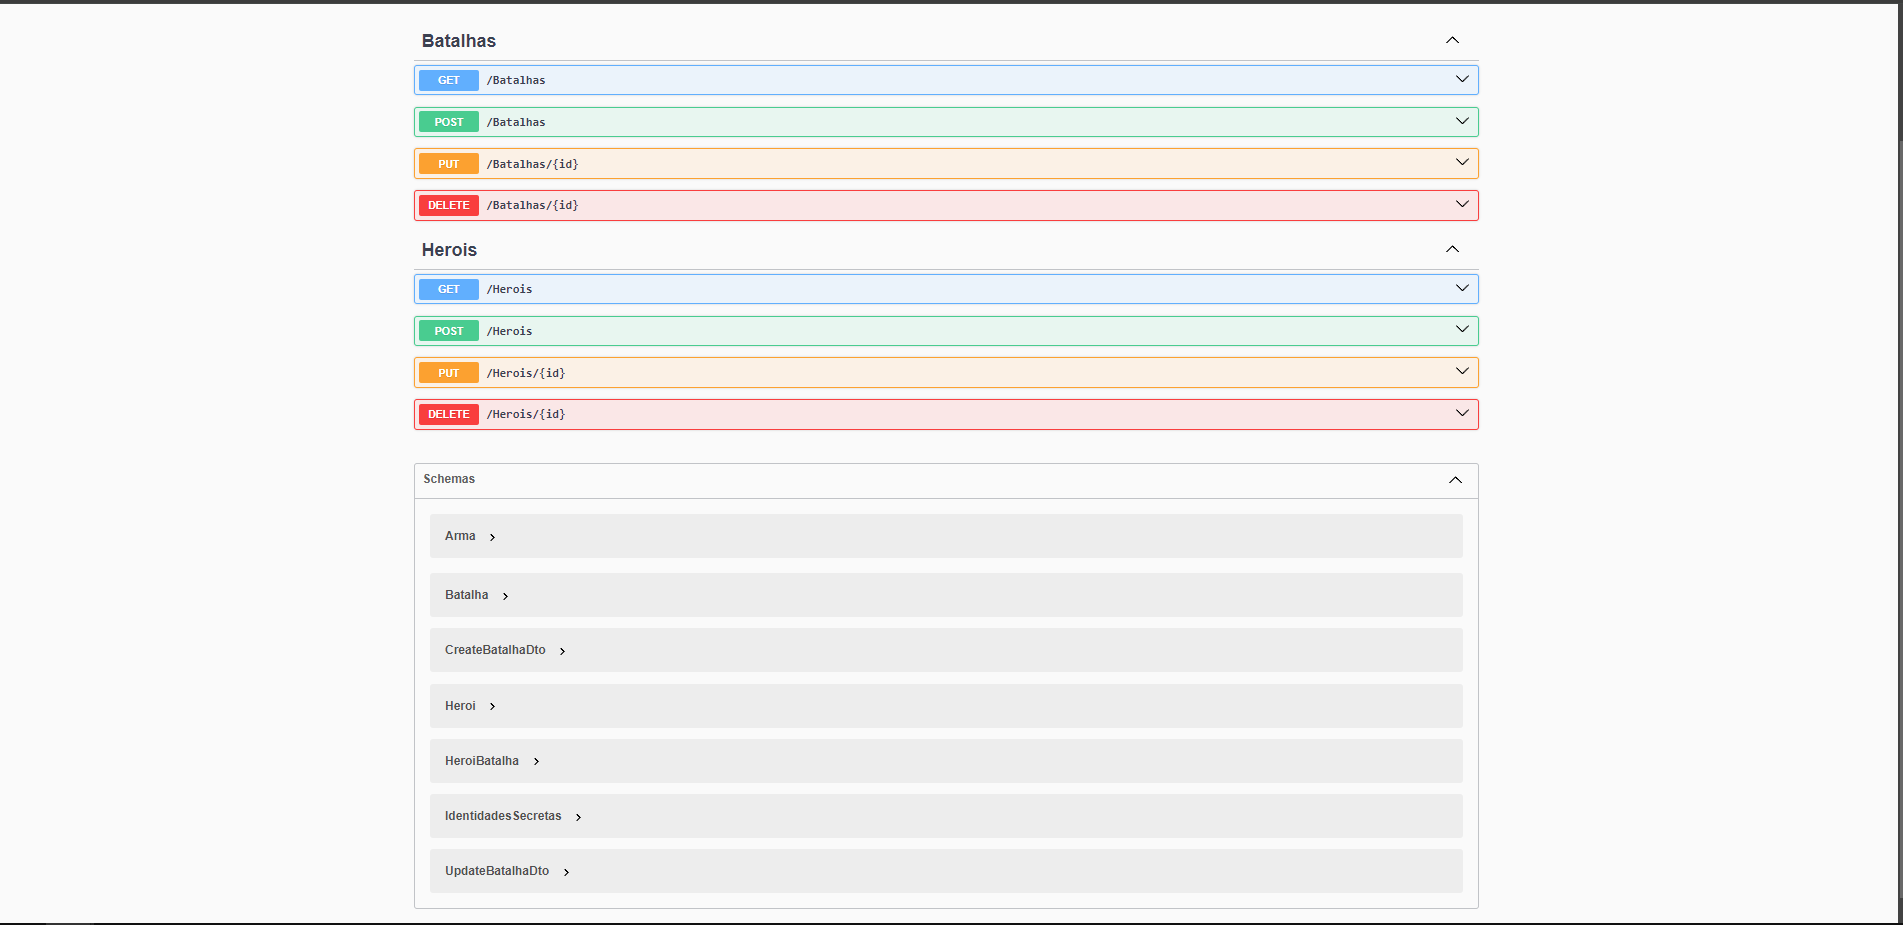The image size is (1903, 925).
Task: Click the POST badge for /Batalhas
Action: coord(448,123)
